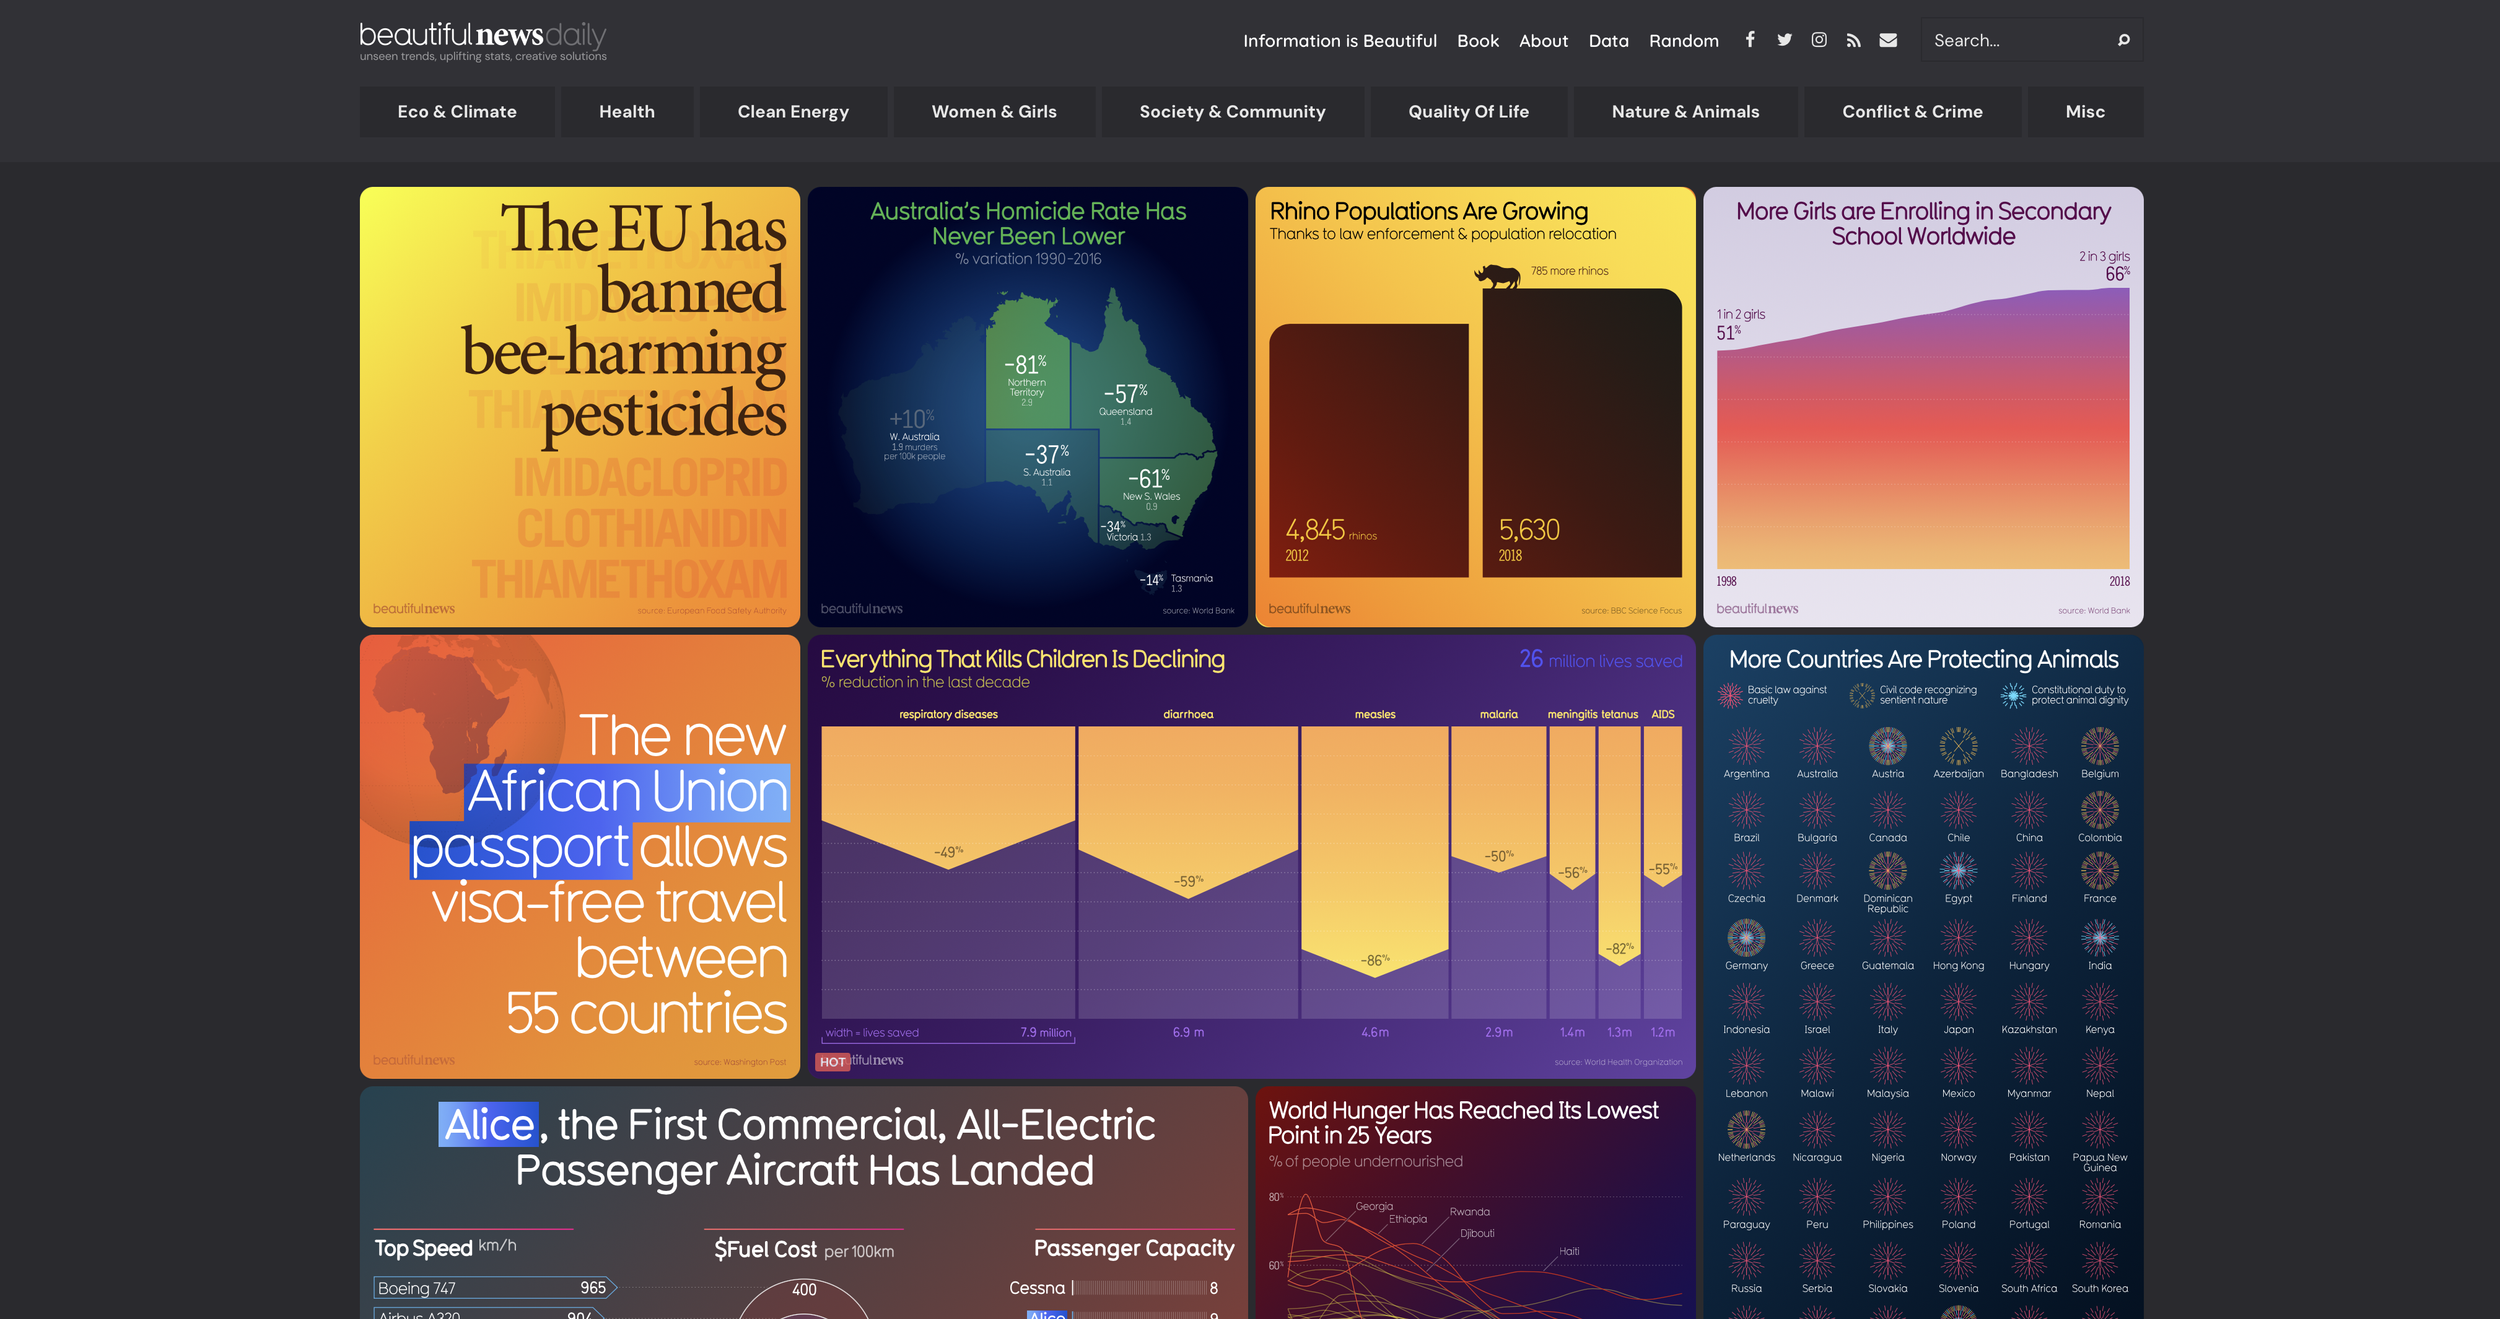Open the EU banned pesticides card

click(580, 407)
